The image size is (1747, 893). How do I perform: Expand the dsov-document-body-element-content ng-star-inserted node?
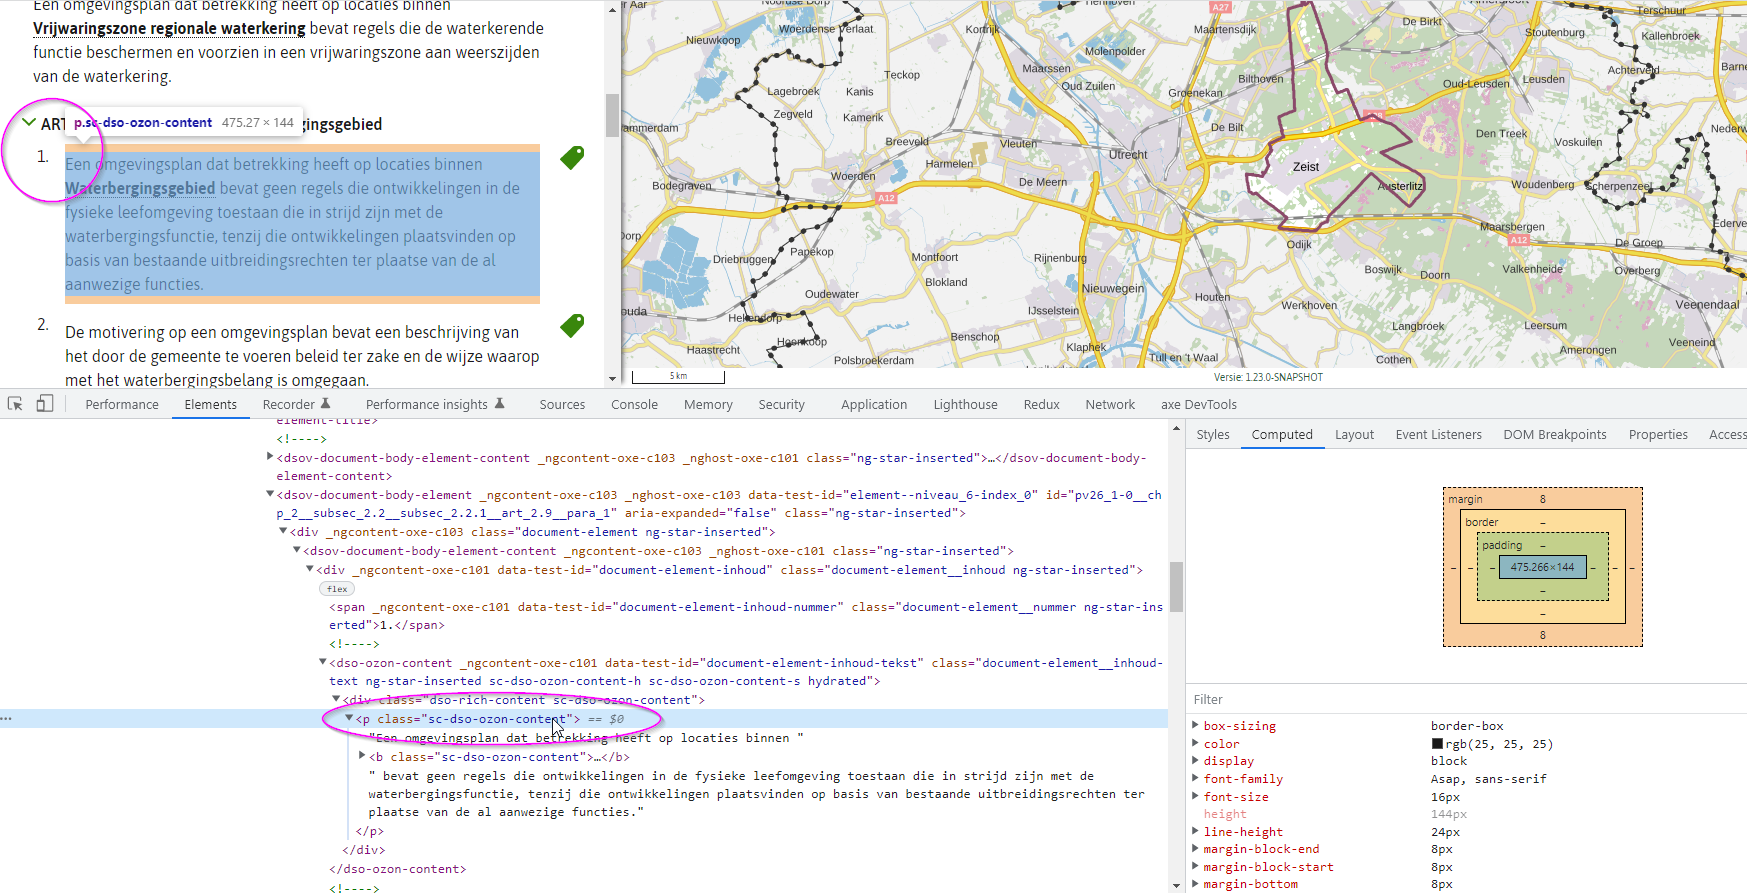(270, 457)
